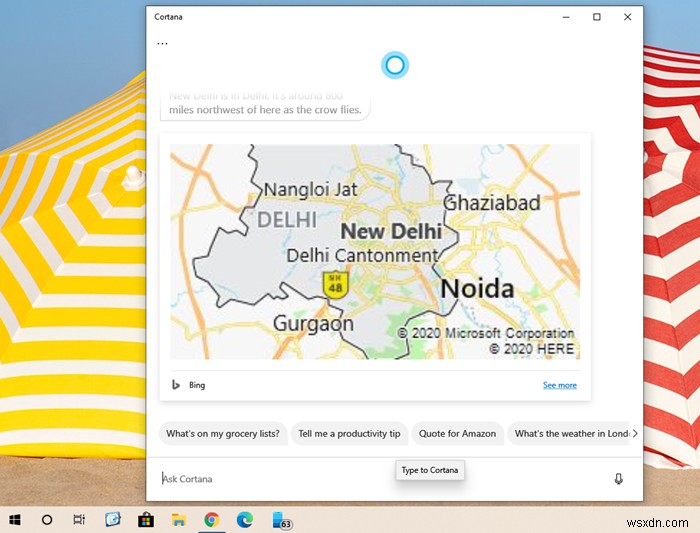700x533 pixels.
Task: Launch Microsoft Store from taskbar
Action: pos(146,520)
